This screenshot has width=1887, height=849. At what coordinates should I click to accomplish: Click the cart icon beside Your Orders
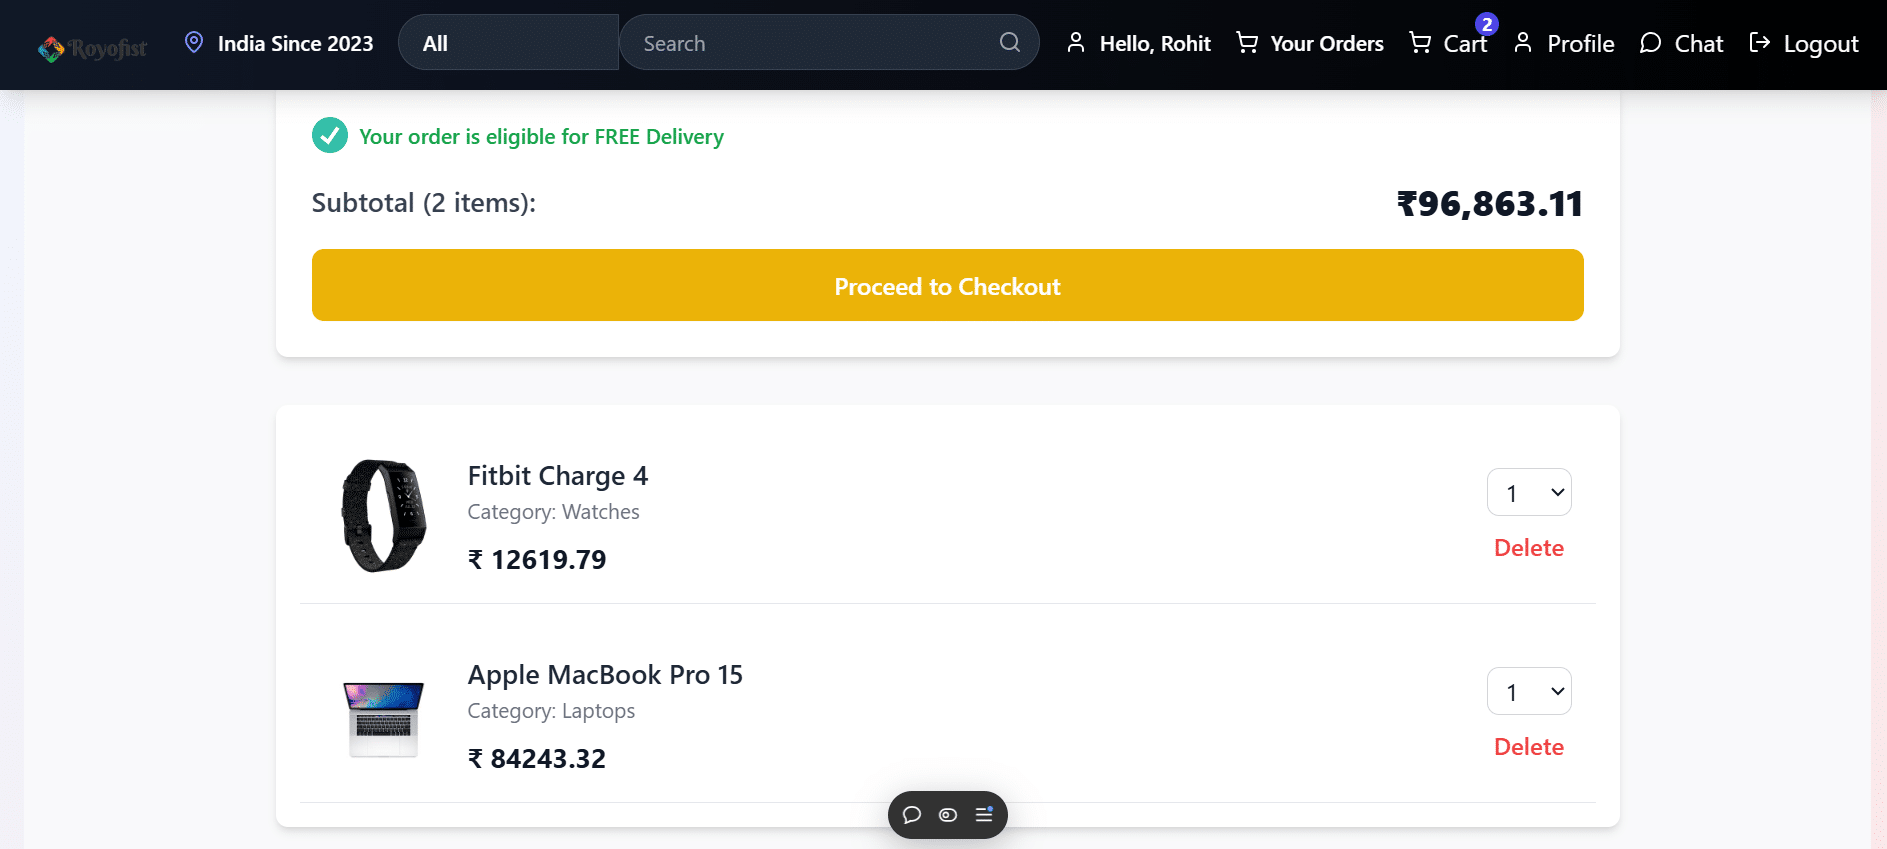click(1245, 42)
